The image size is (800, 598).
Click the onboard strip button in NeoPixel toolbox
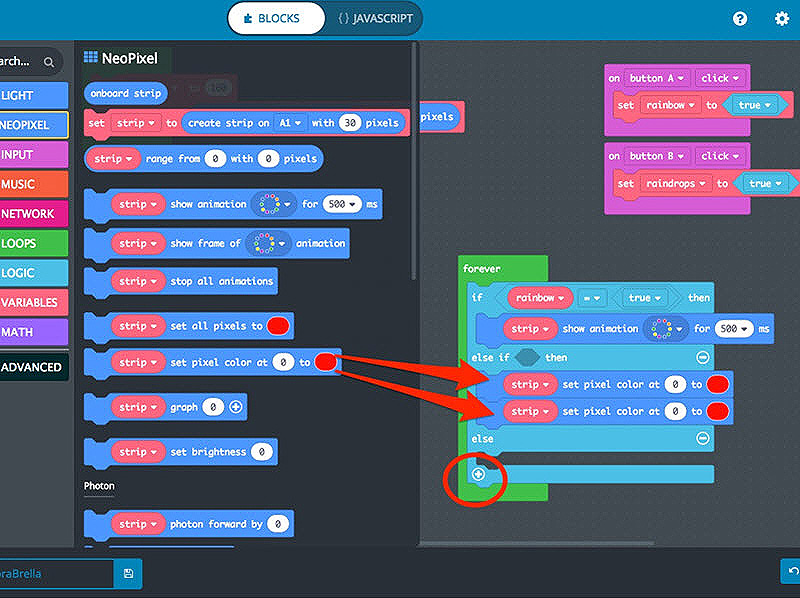(x=124, y=93)
